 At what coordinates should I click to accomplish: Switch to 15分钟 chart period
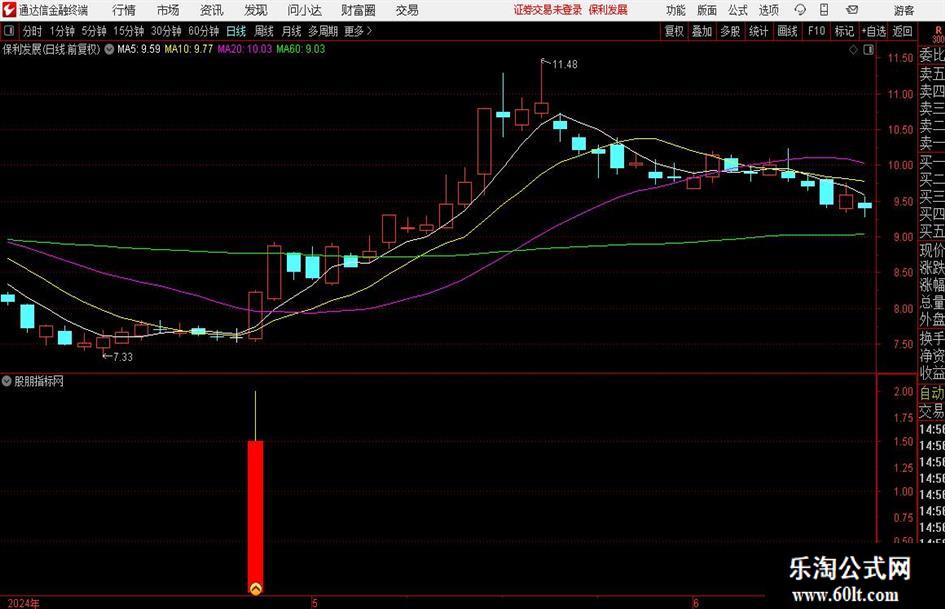click(128, 31)
